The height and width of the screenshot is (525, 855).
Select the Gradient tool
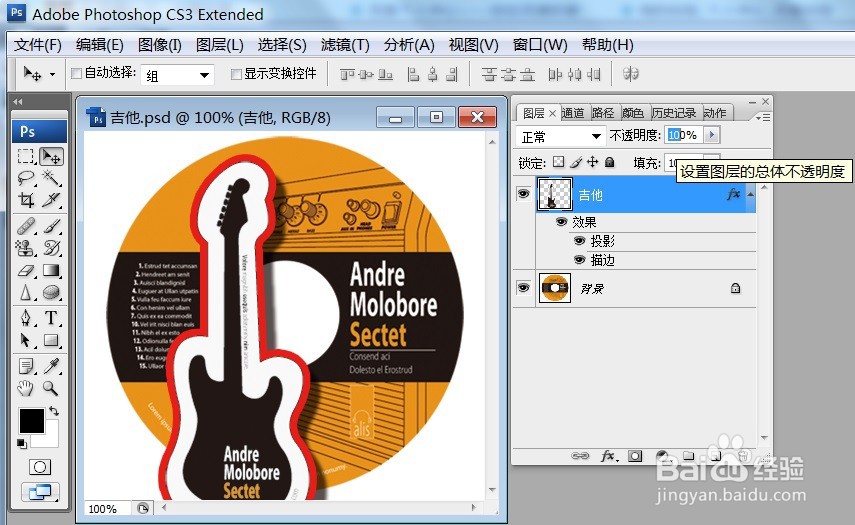coord(52,270)
